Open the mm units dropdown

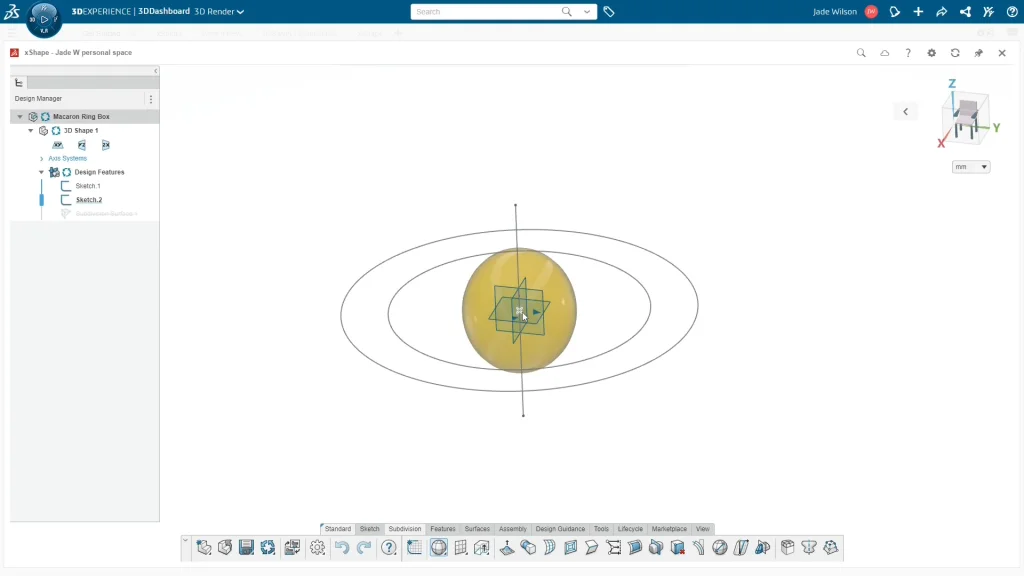click(x=971, y=167)
